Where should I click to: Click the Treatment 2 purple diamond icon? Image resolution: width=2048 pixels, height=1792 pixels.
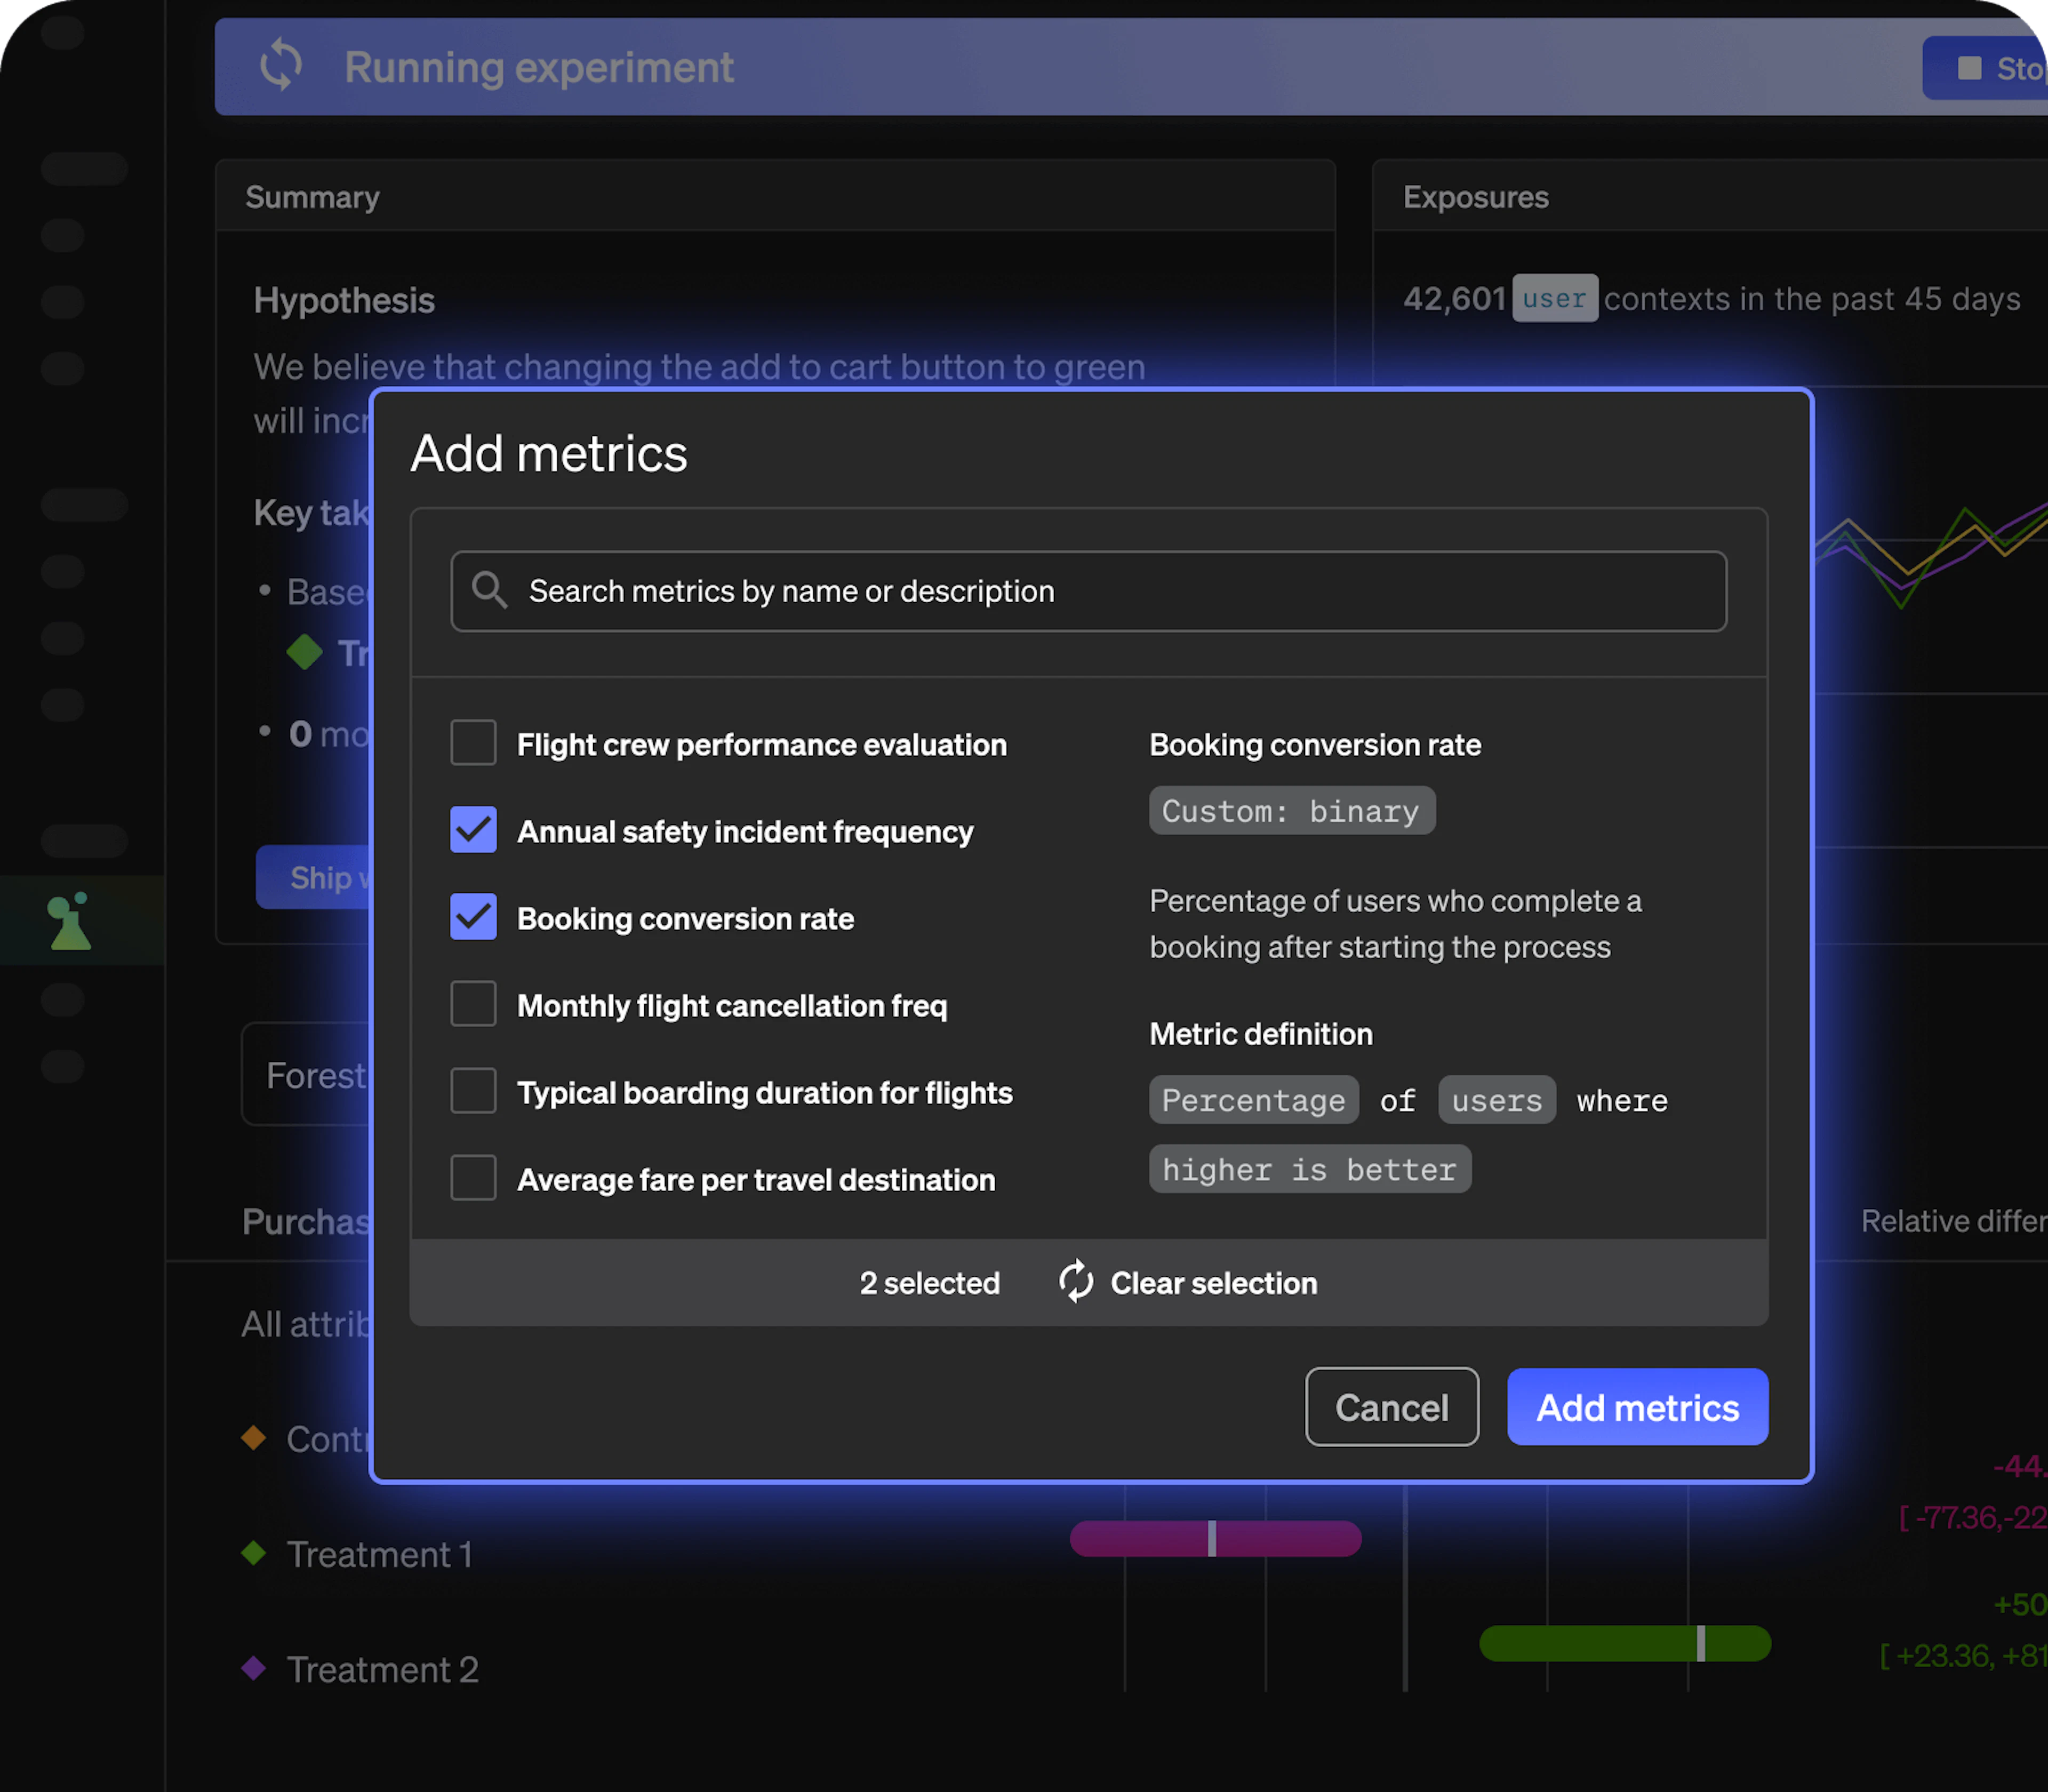click(254, 1668)
